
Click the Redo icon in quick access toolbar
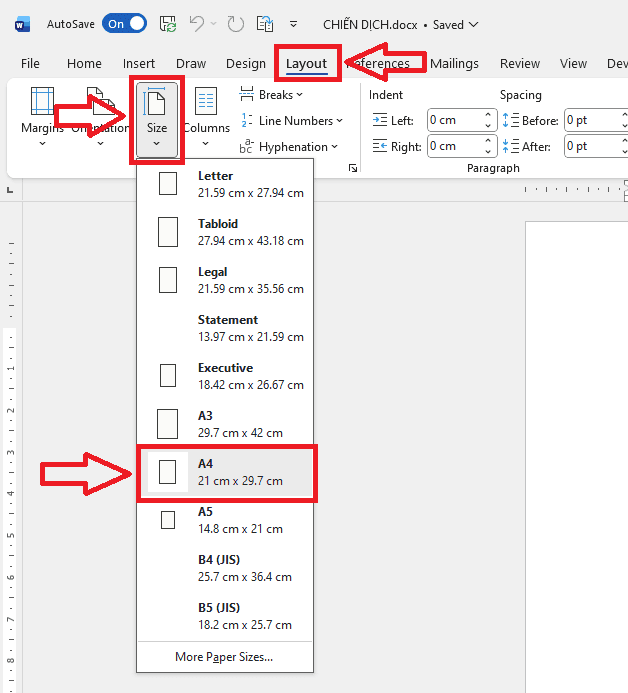point(235,24)
